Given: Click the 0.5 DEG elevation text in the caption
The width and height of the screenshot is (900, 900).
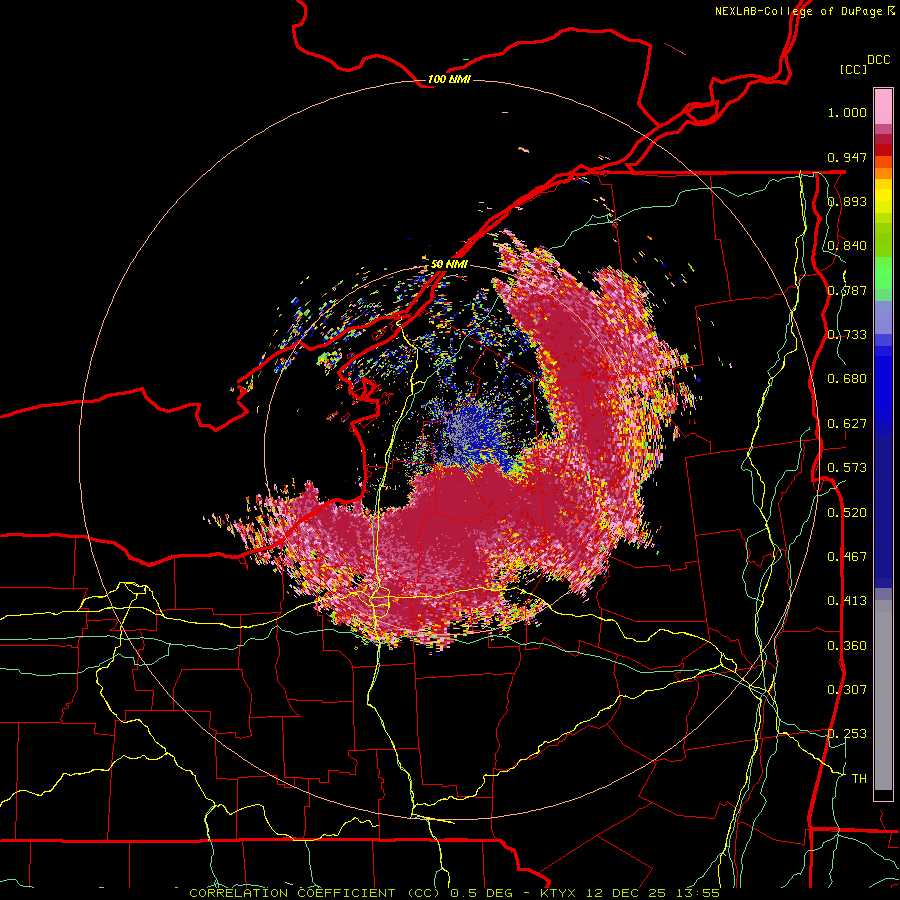Looking at the screenshot, I should coord(480,893).
